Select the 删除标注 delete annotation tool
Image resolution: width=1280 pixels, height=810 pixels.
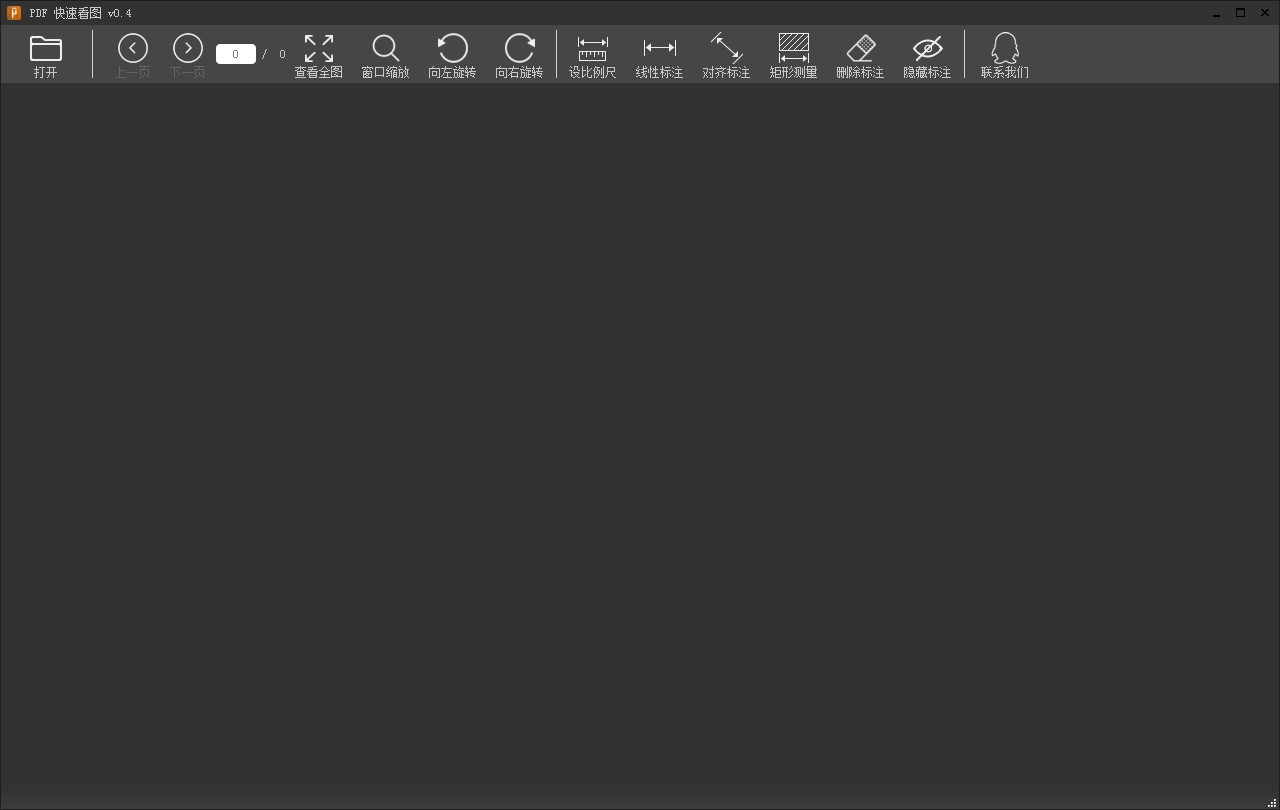pos(860,54)
